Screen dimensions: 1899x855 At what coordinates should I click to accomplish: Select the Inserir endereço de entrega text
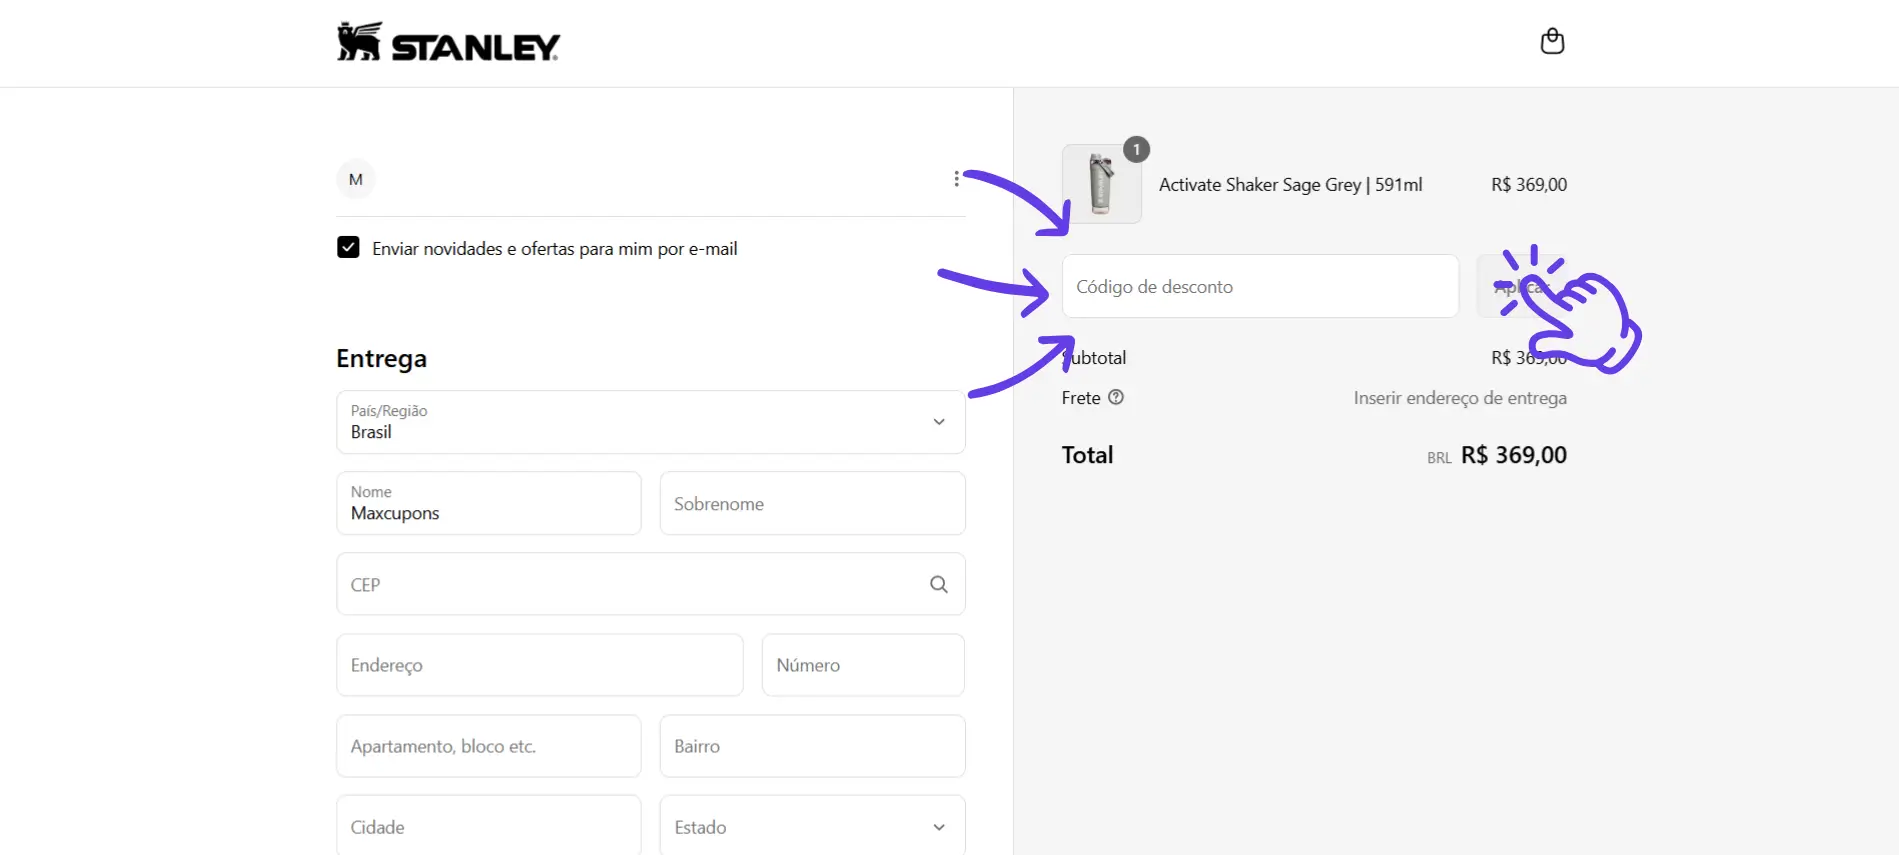[x=1460, y=398]
